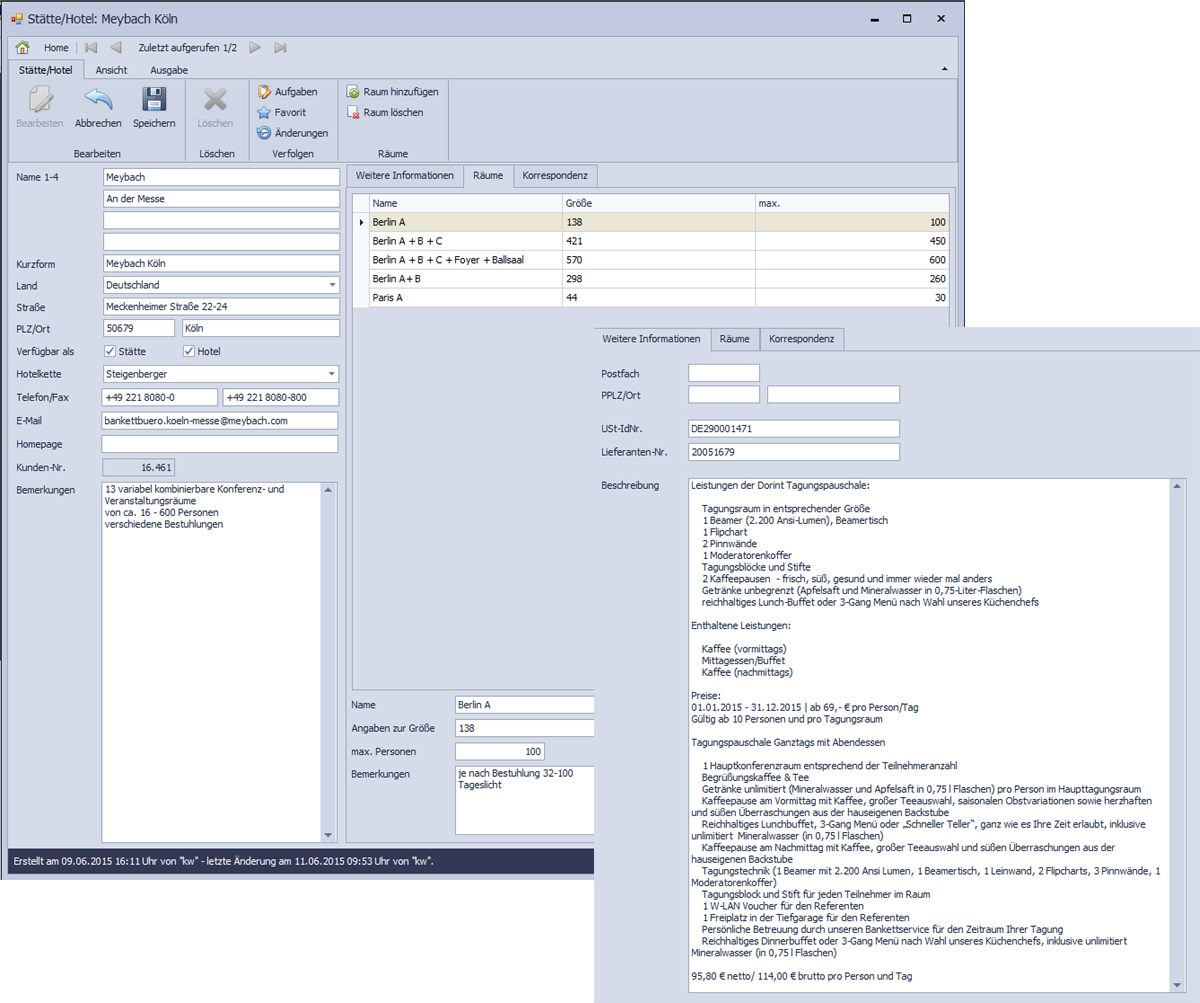Expand the Land dropdown showing Deutschland
Image resolution: width=1200 pixels, height=1003 pixels.
[332, 285]
